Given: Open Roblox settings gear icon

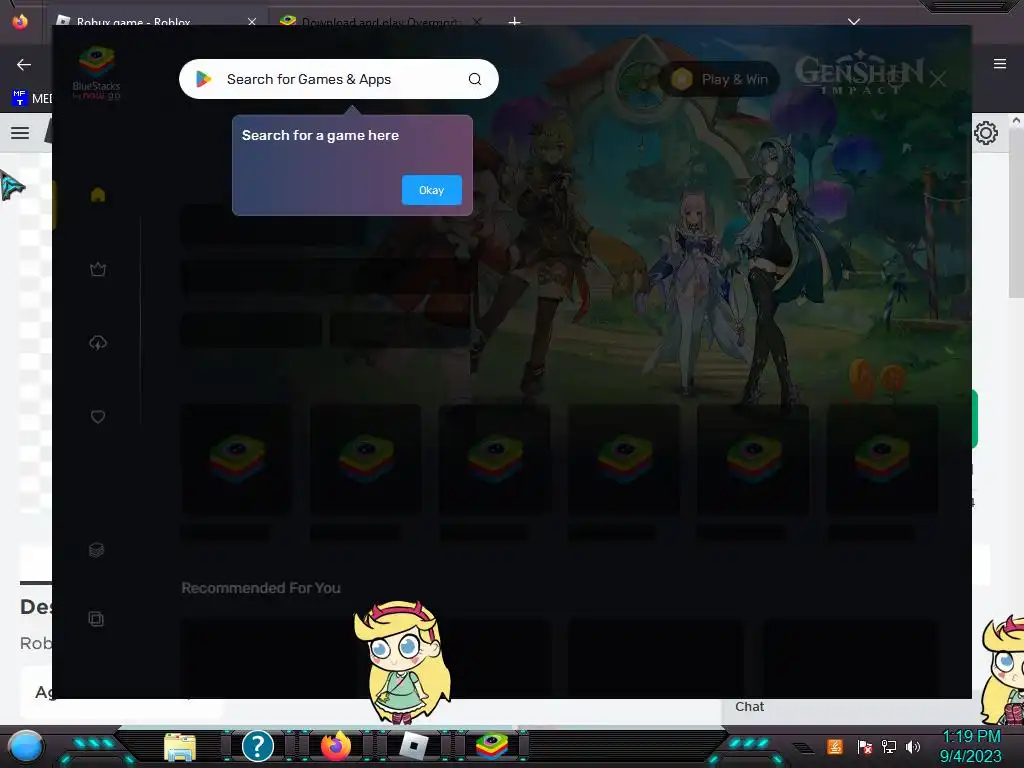Looking at the screenshot, I should tap(986, 133).
